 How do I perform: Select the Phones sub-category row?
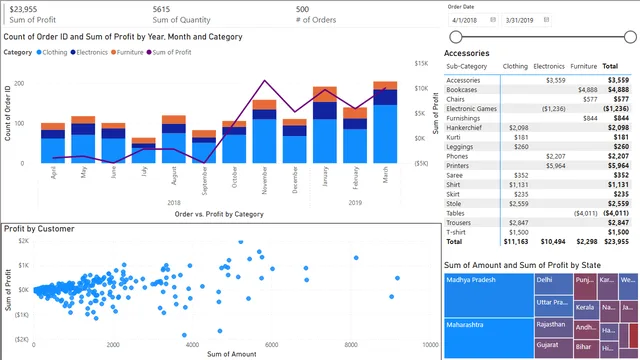pos(538,156)
